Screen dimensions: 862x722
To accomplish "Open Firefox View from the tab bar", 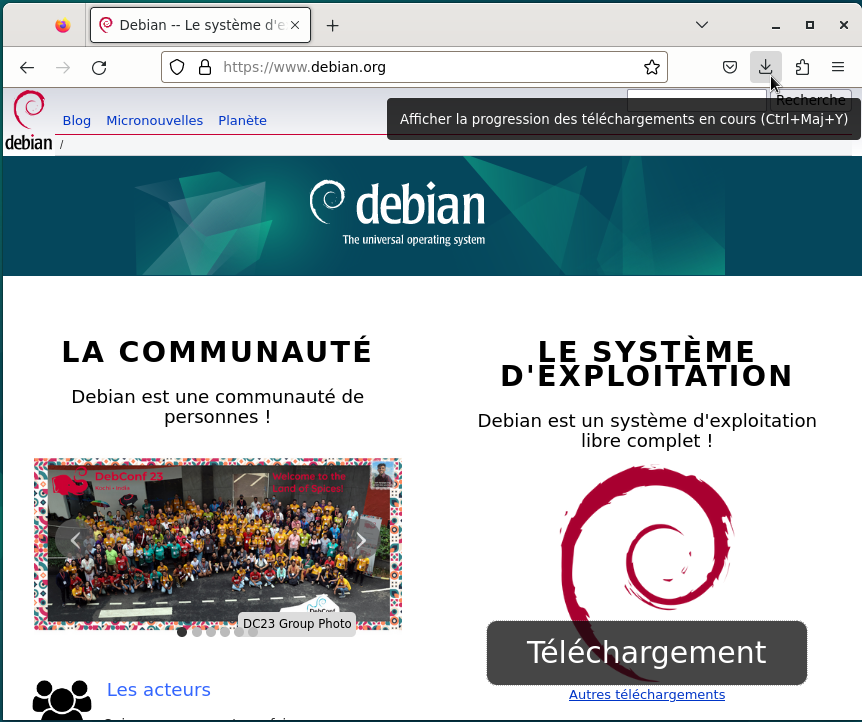I will [63, 25].
